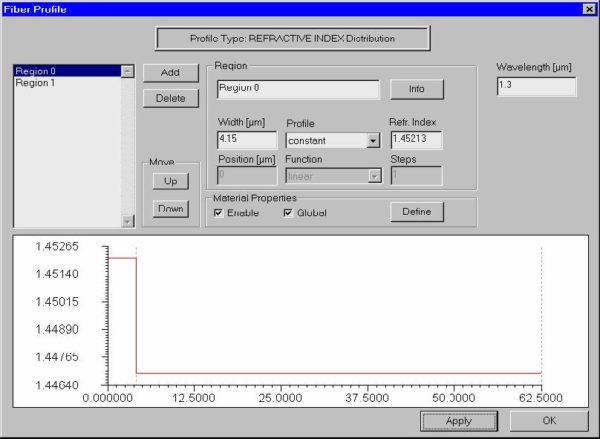Click the Add region button
This screenshot has width=600, height=439.
coord(171,73)
